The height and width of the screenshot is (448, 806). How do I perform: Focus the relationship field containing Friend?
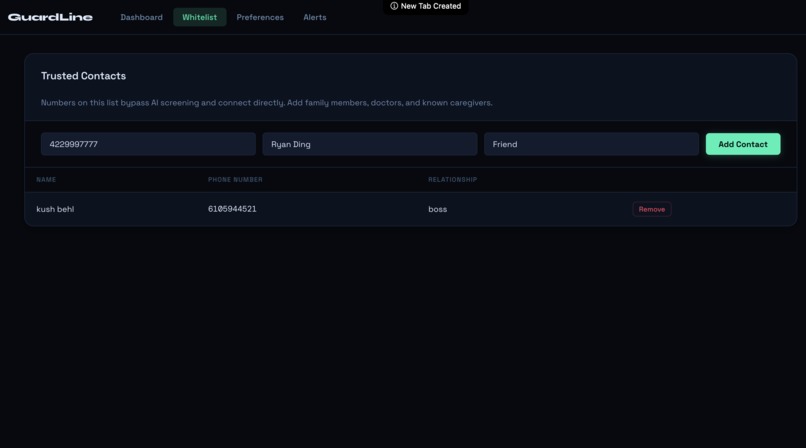pyautogui.click(x=591, y=144)
